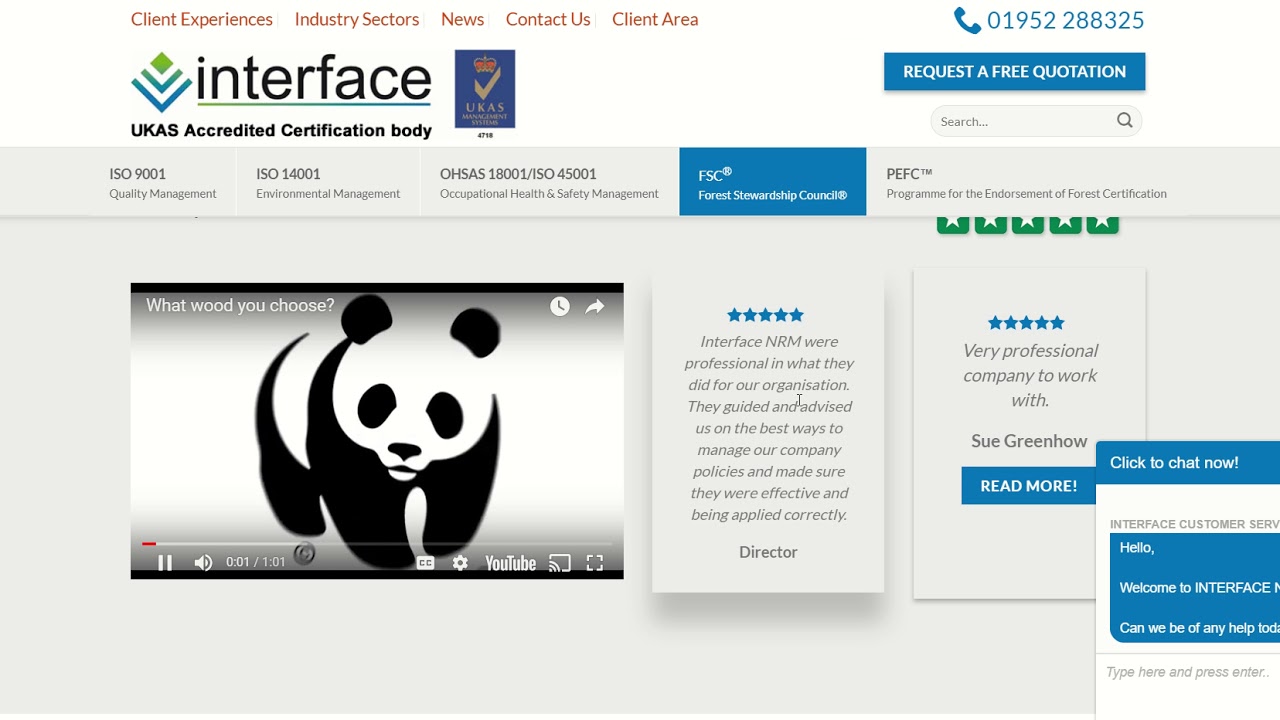The image size is (1280, 720).
Task: Click the phone number 01952 288325
Action: coord(1066,20)
